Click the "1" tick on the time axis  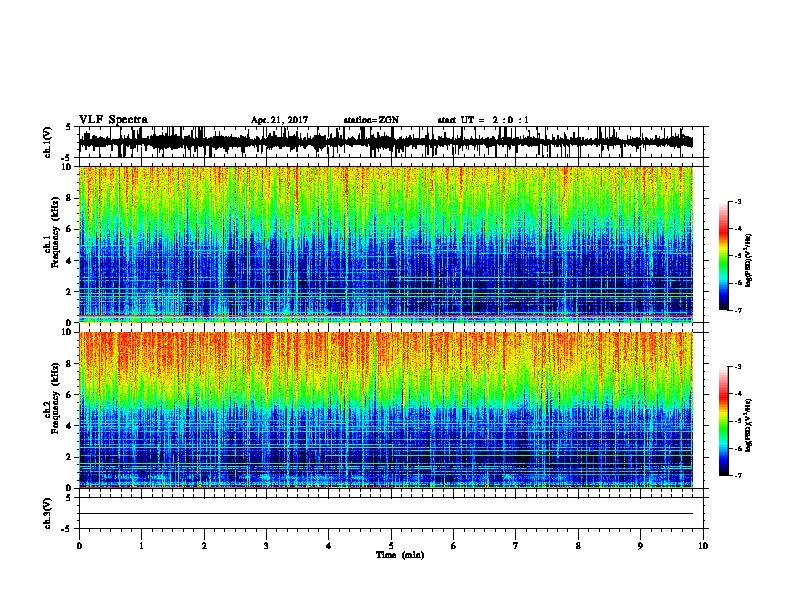pos(141,546)
